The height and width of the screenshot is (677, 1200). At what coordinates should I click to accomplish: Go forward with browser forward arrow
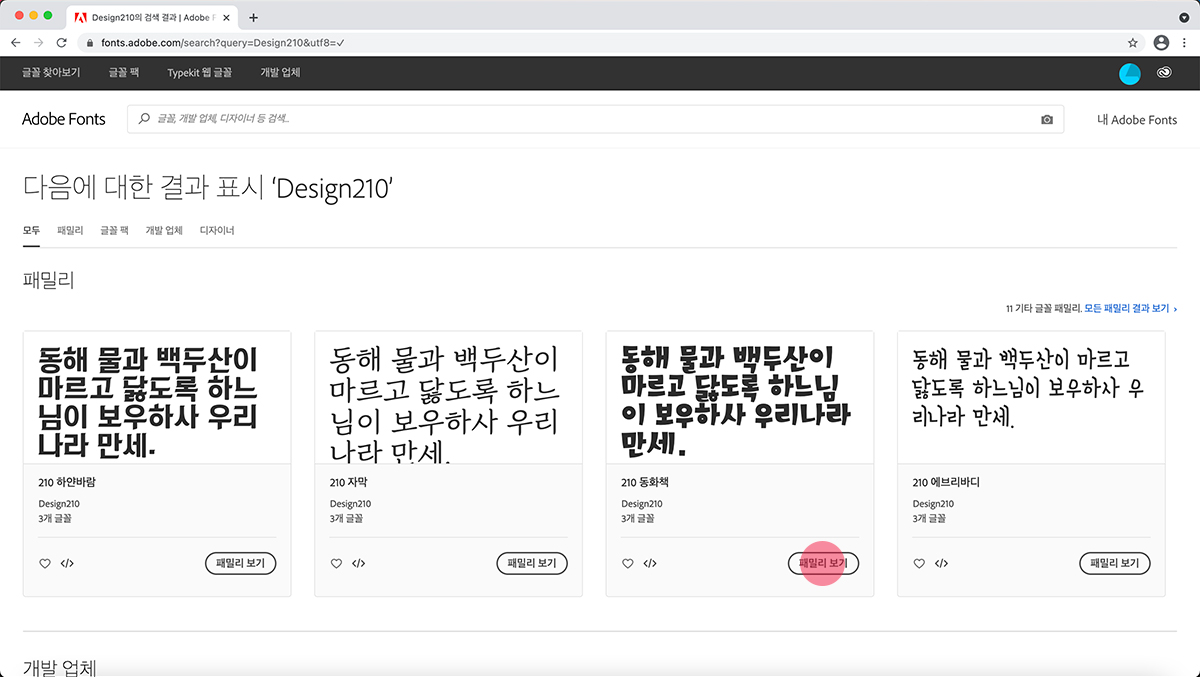tap(39, 43)
